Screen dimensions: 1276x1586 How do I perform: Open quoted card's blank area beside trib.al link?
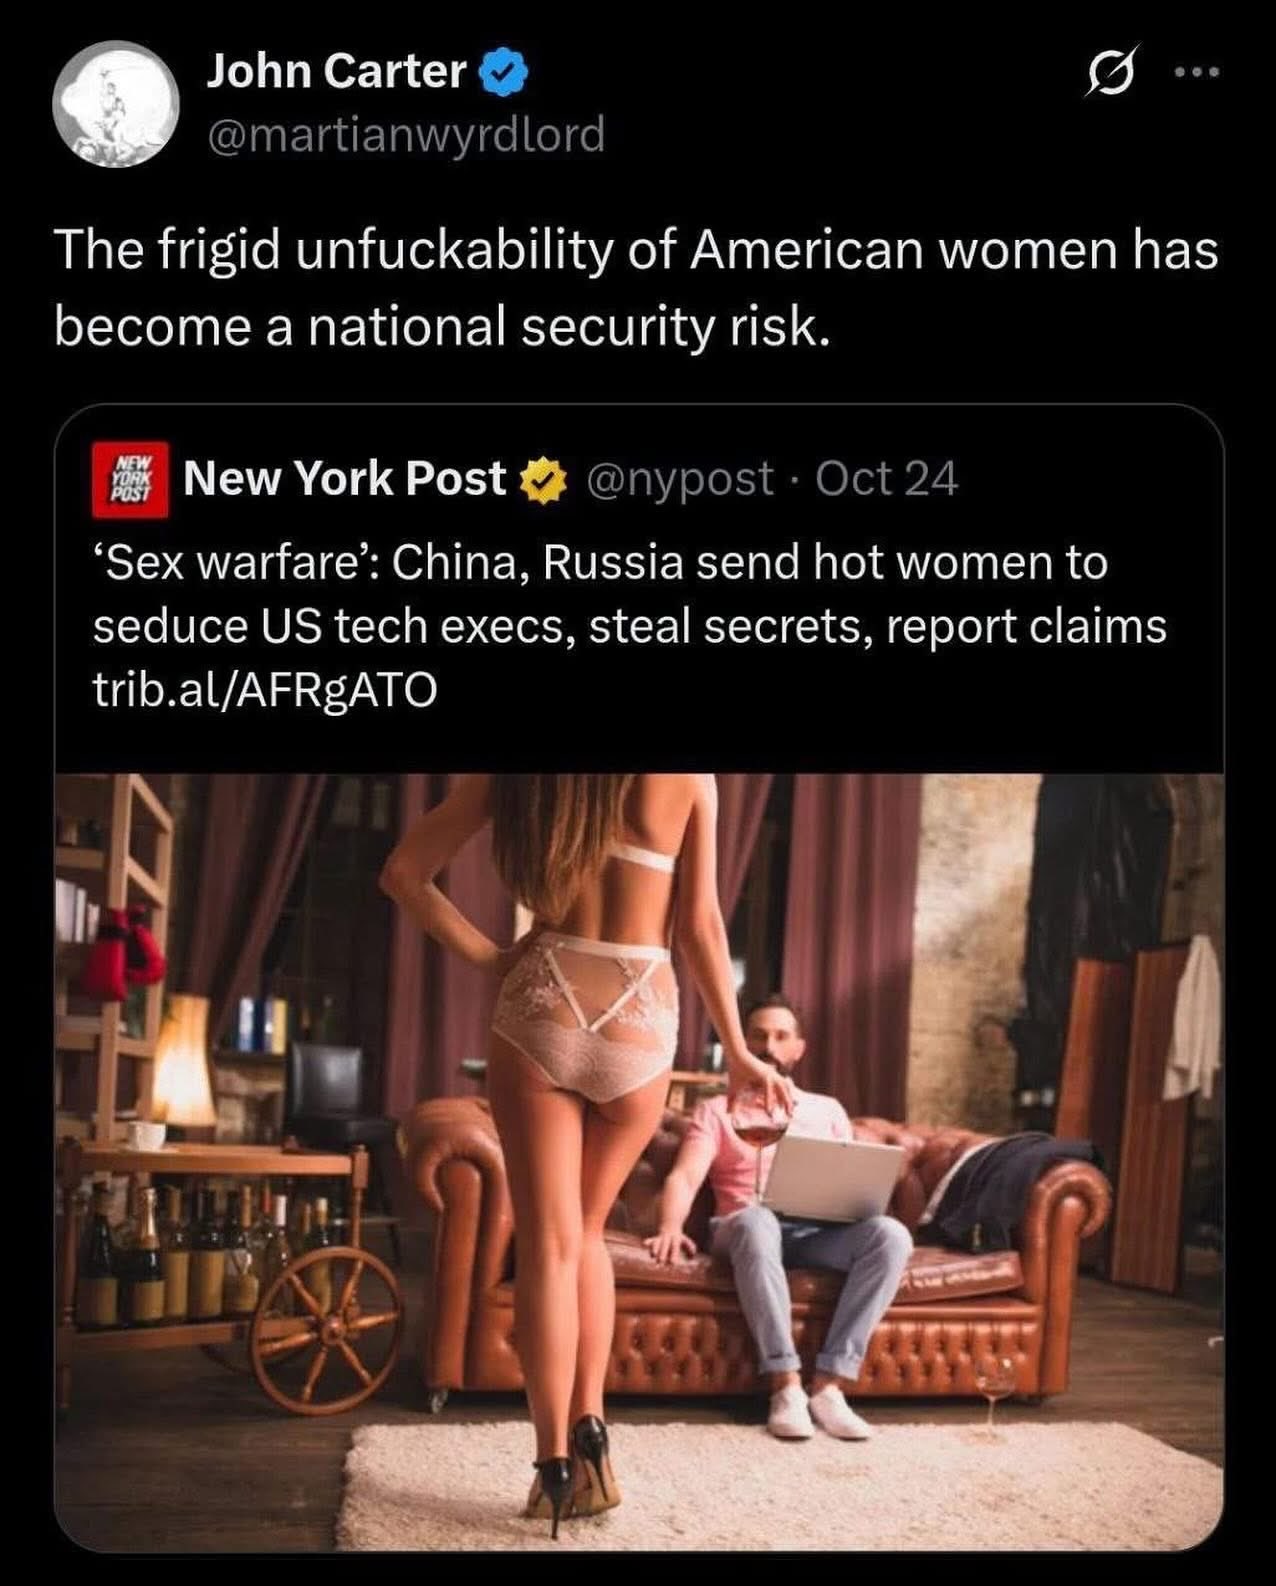click(830, 690)
